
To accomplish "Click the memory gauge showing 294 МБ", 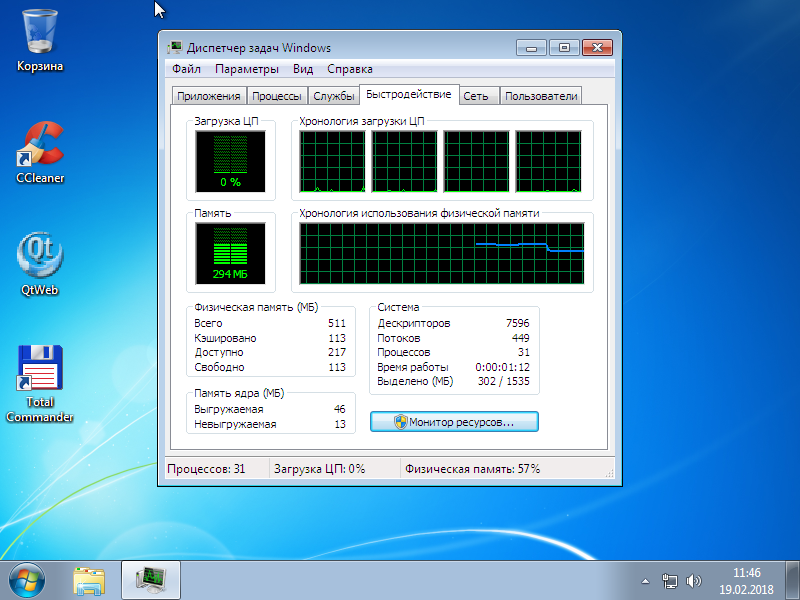I will 230,253.
